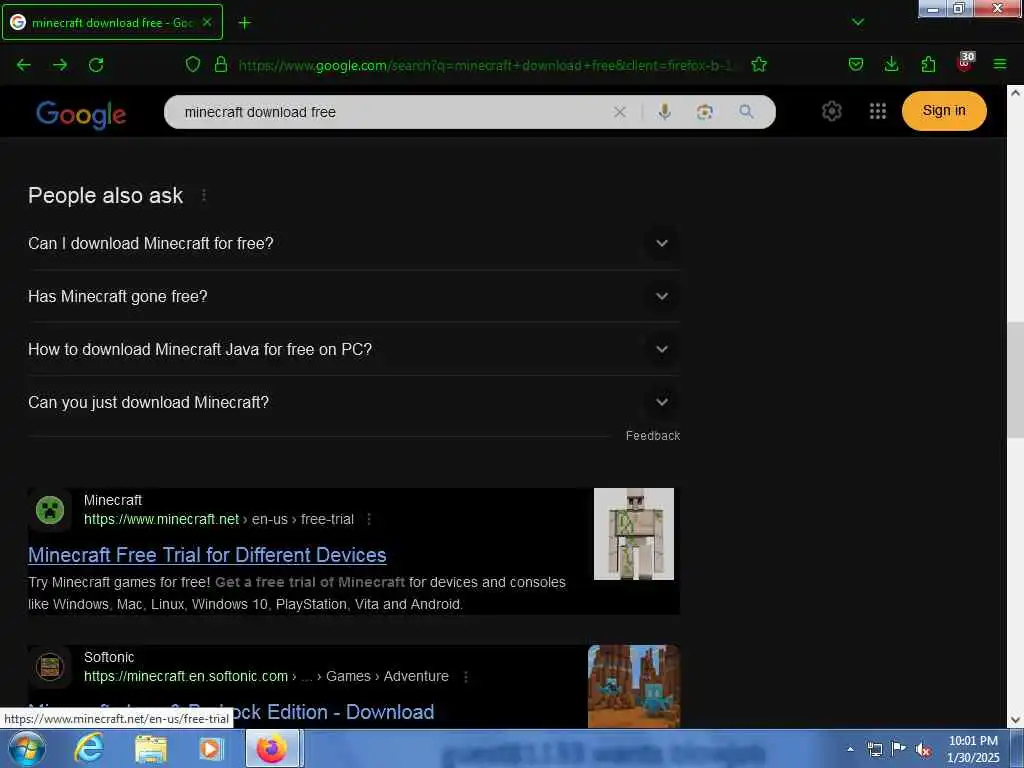The image size is (1024, 768).
Task: Open the Windows Start menu
Action: coord(27,748)
